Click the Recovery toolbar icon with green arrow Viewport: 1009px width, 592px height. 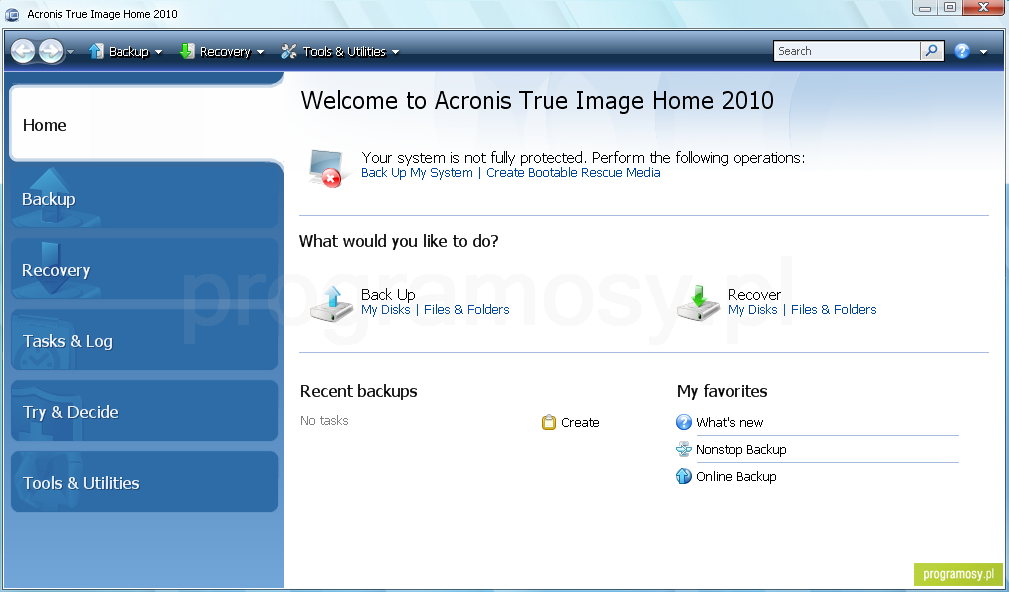click(187, 51)
